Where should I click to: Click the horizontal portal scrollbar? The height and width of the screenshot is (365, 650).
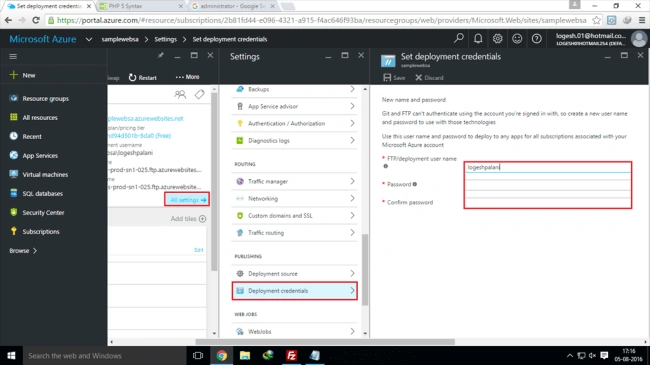(x=325, y=342)
